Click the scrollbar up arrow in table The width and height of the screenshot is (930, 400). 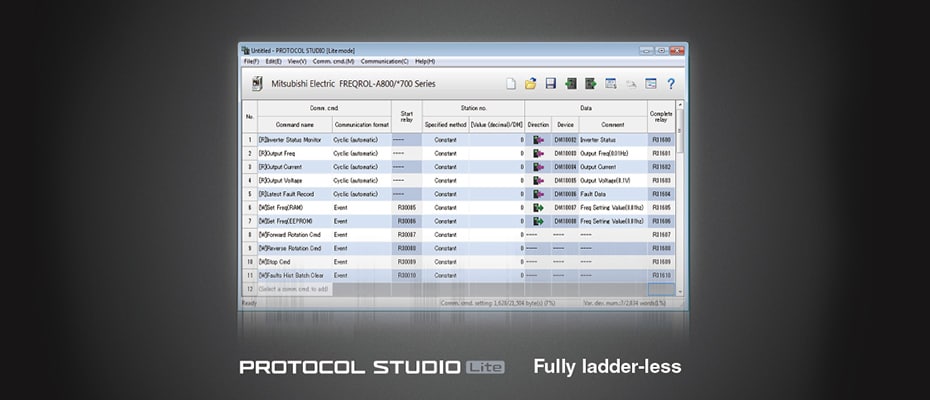coord(681,104)
